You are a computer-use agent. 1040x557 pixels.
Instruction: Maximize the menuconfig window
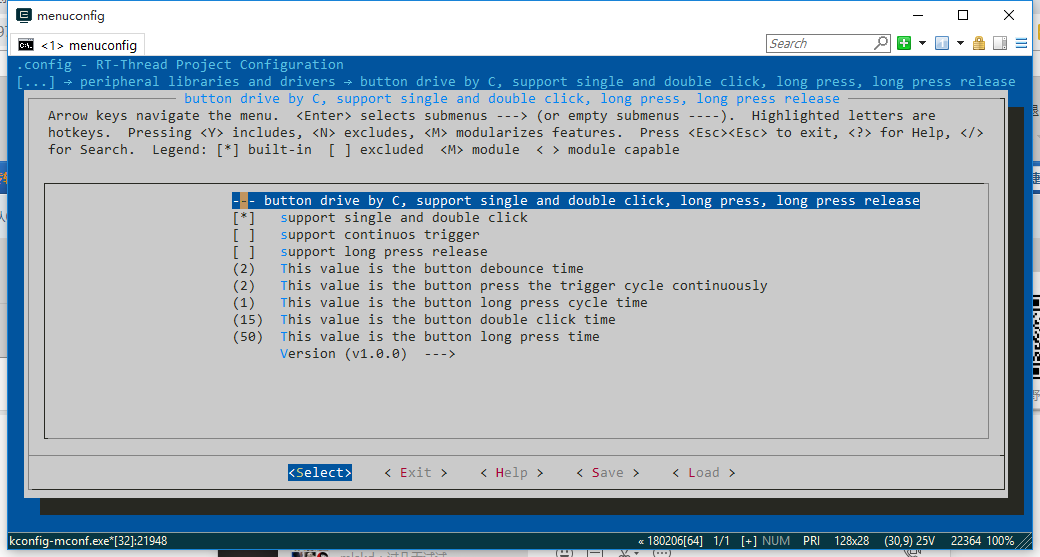963,15
